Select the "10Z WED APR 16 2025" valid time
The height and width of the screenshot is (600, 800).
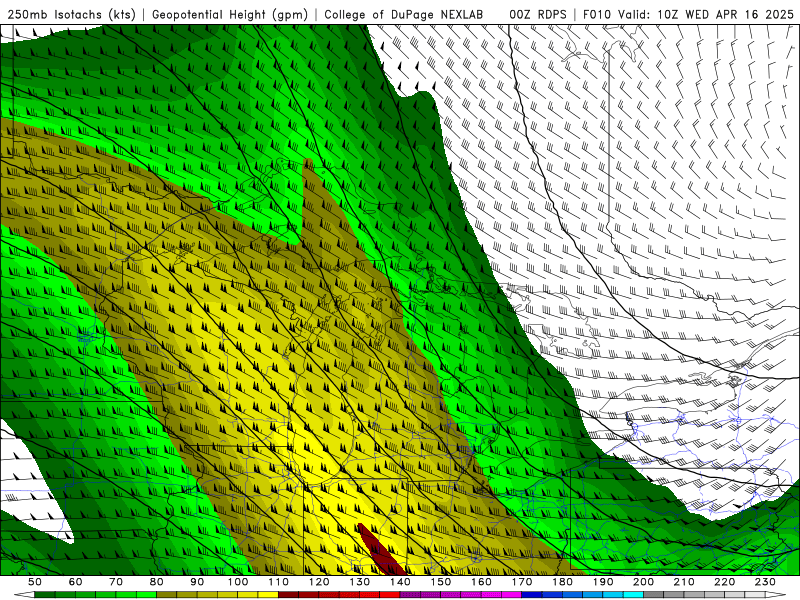(726, 14)
